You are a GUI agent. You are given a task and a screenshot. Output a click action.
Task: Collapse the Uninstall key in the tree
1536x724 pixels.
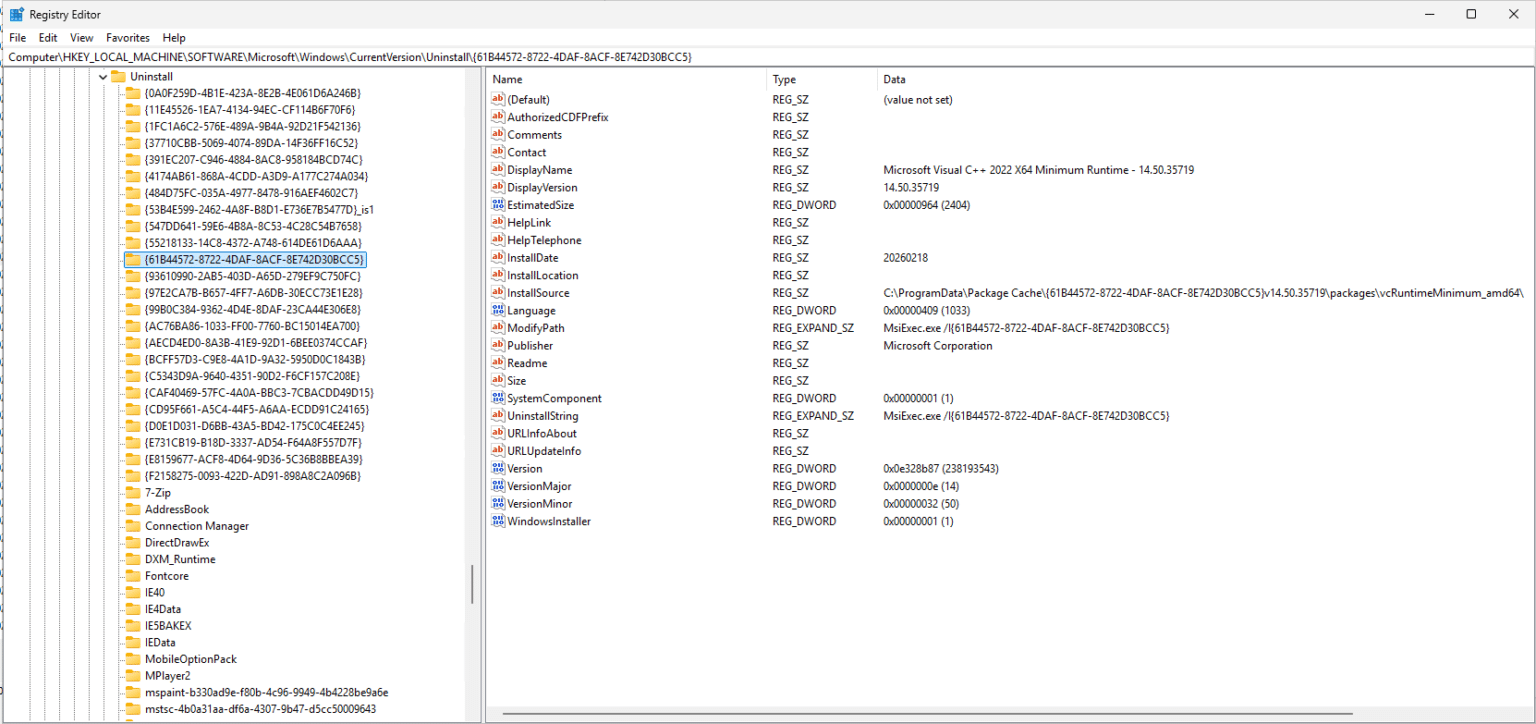(x=103, y=77)
